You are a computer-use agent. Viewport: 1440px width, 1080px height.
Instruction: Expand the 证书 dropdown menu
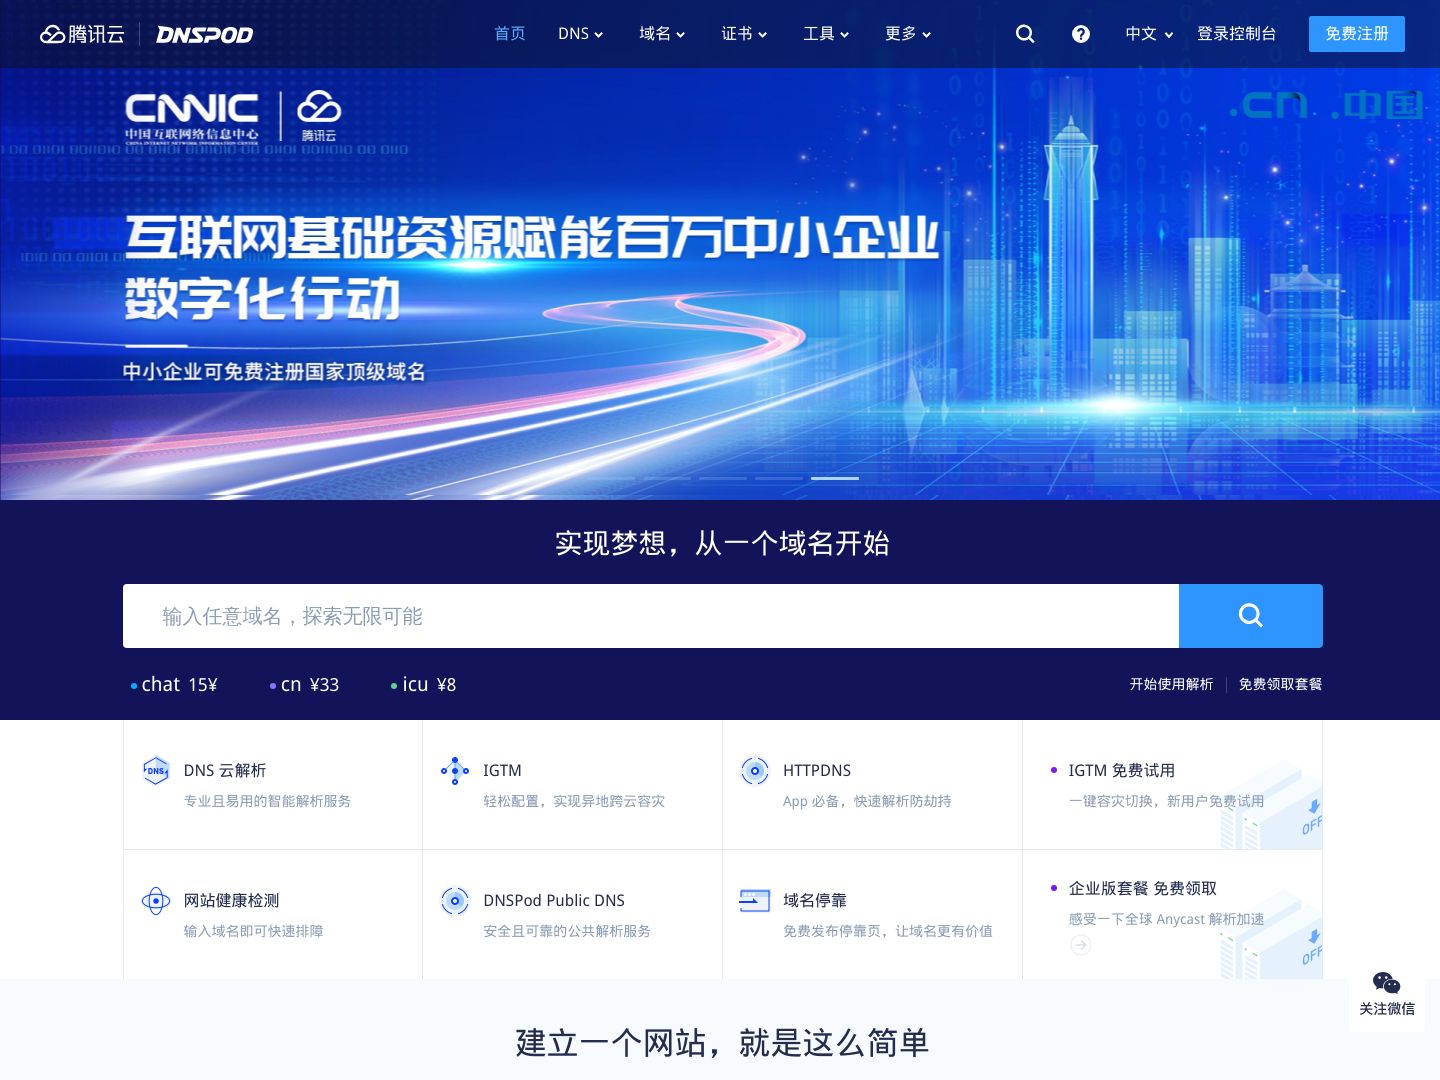pyautogui.click(x=744, y=34)
